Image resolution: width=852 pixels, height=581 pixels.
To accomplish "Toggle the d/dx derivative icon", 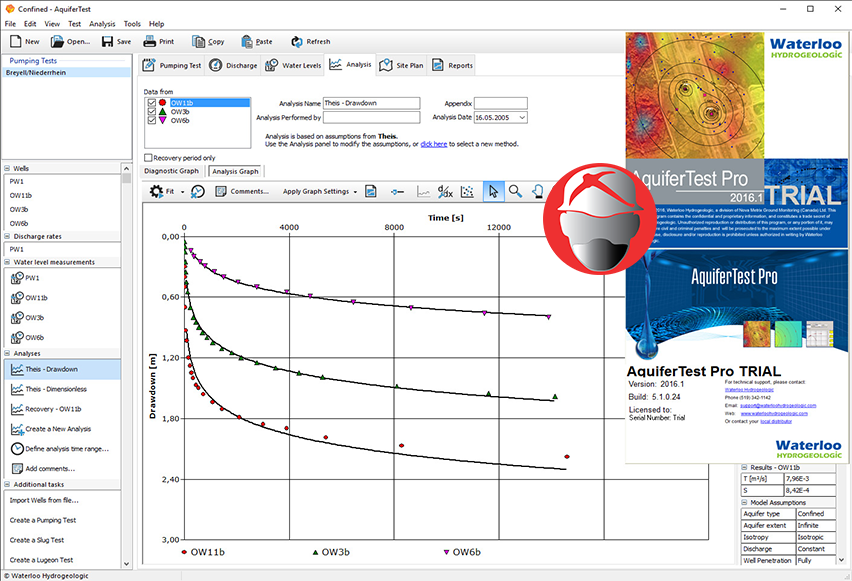I will pyautogui.click(x=445, y=191).
